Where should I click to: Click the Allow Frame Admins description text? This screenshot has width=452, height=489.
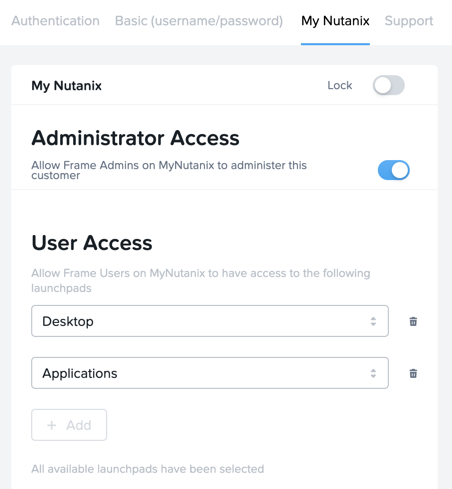[169, 170]
